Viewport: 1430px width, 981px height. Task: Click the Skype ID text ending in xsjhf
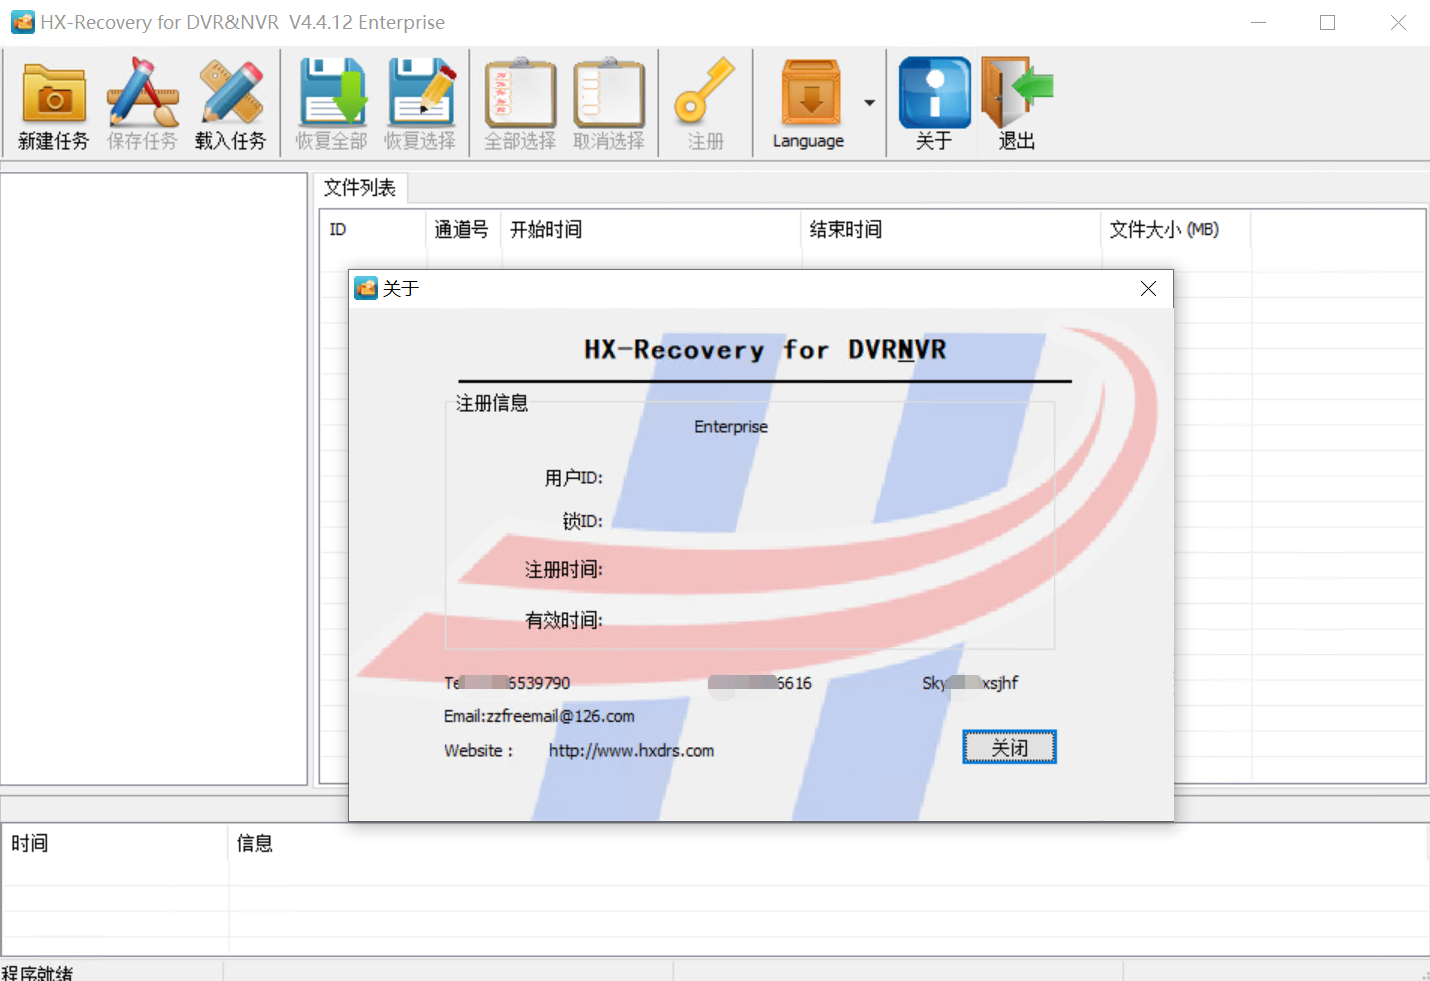pyautogui.click(x=970, y=683)
